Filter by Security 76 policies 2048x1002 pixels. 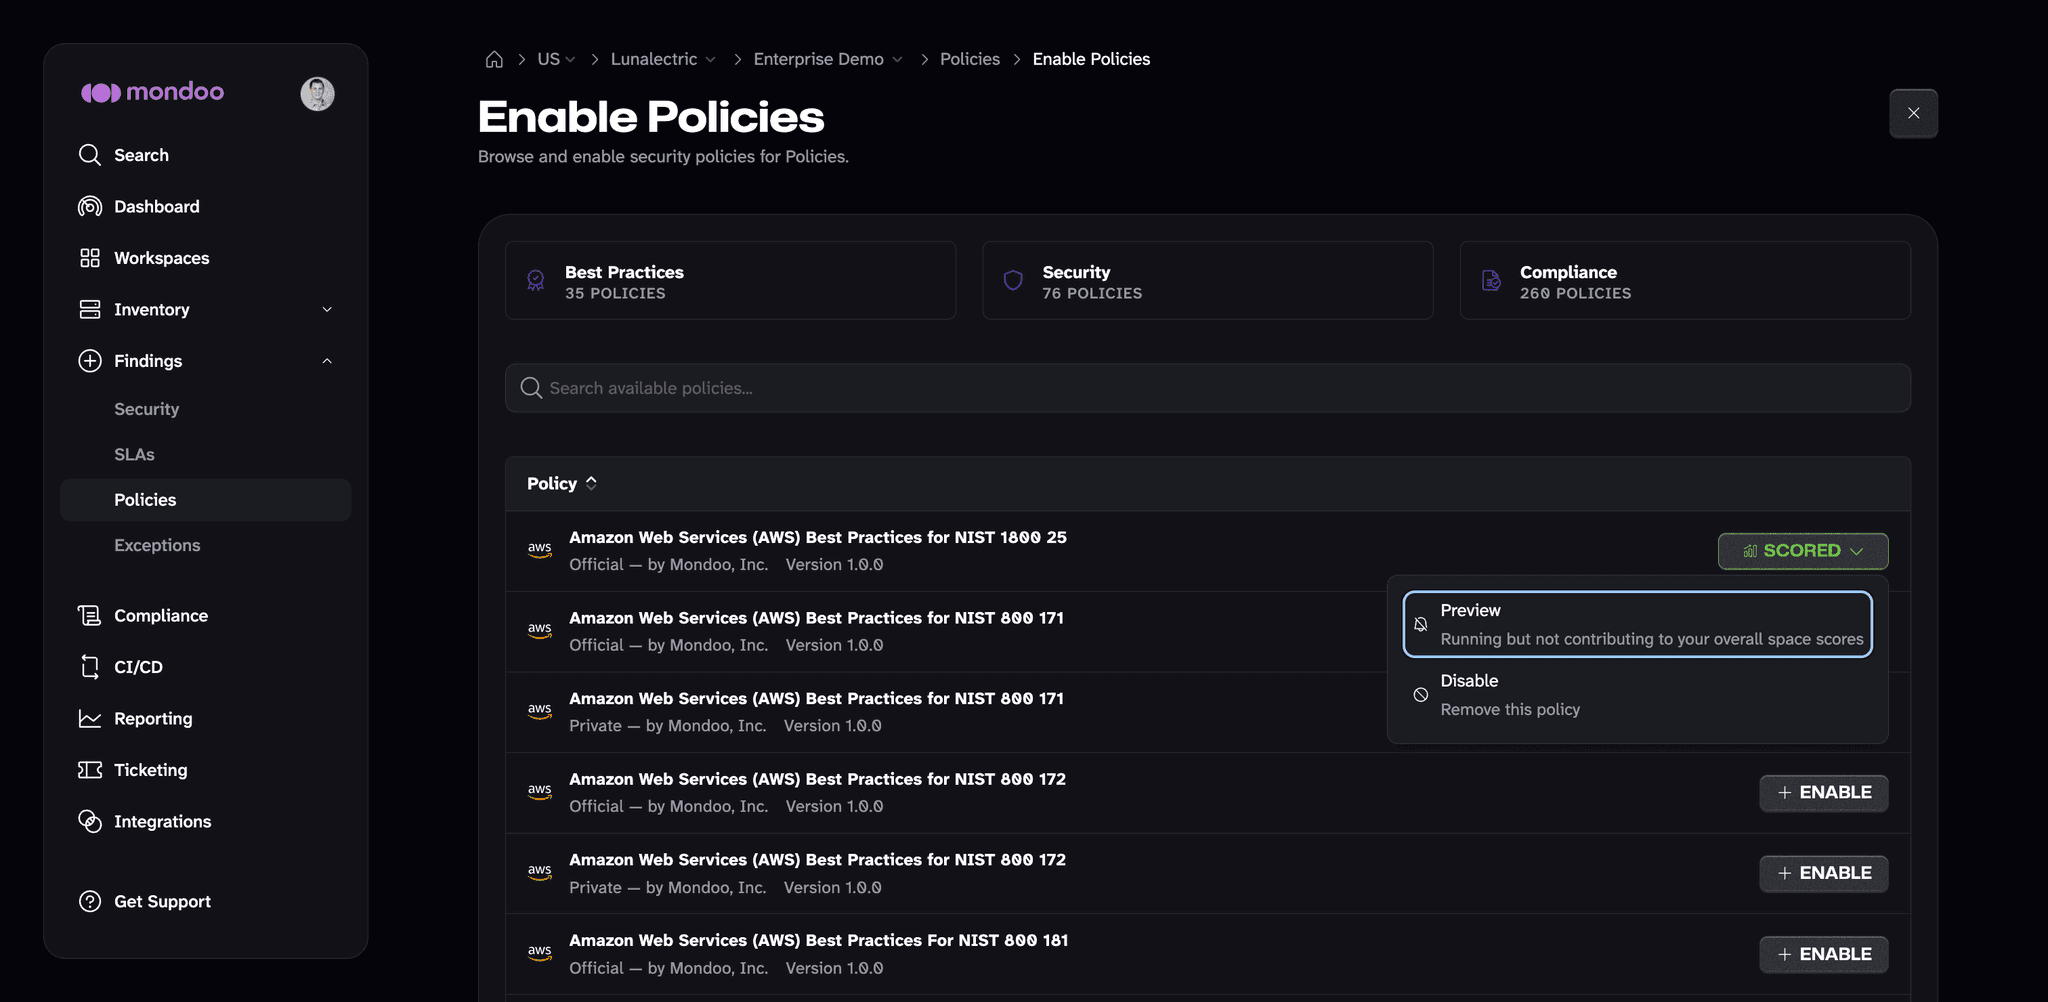click(x=1207, y=280)
